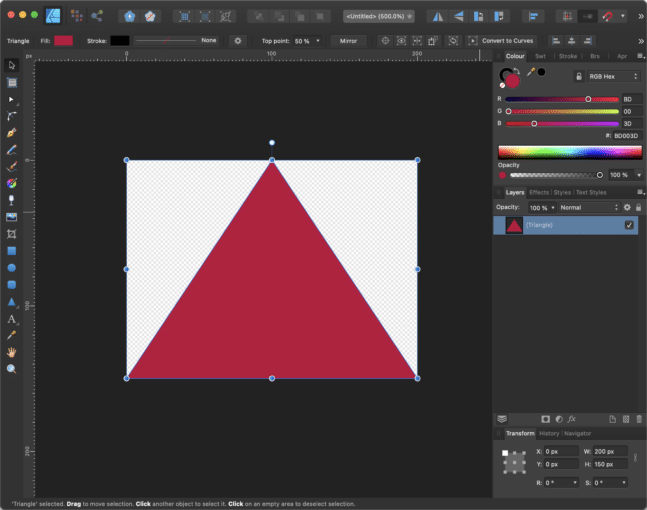This screenshot has width=647, height=510.
Task: Select the Fill gradient tool
Action: coord(12,183)
